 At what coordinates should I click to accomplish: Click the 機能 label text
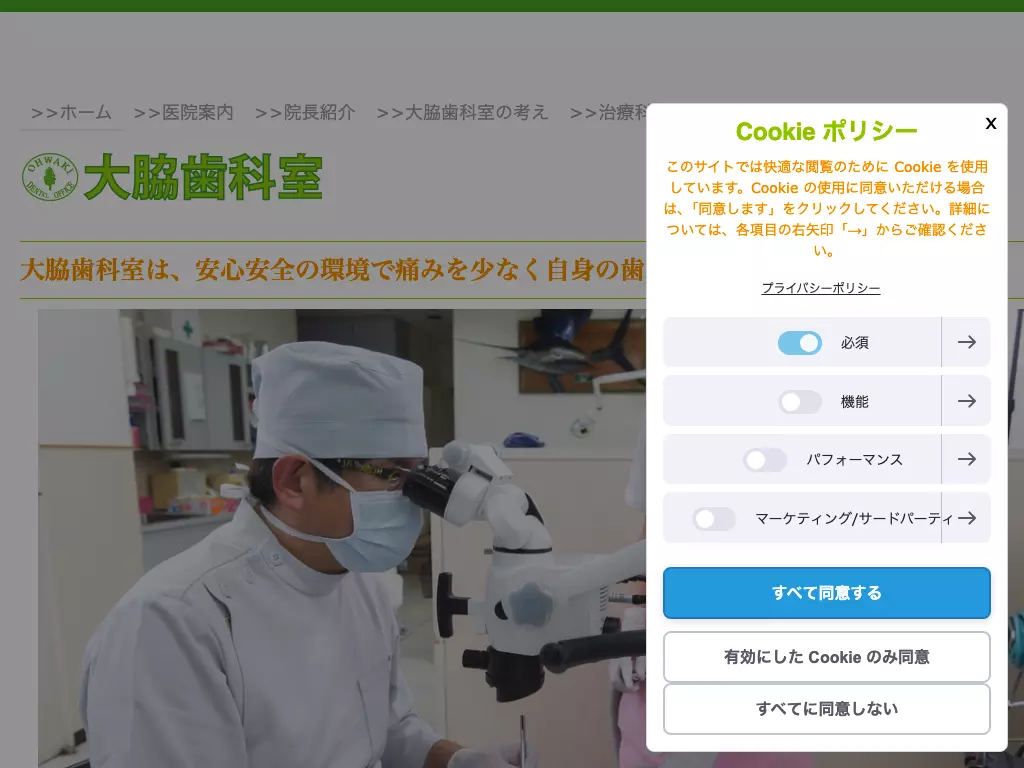tap(854, 402)
